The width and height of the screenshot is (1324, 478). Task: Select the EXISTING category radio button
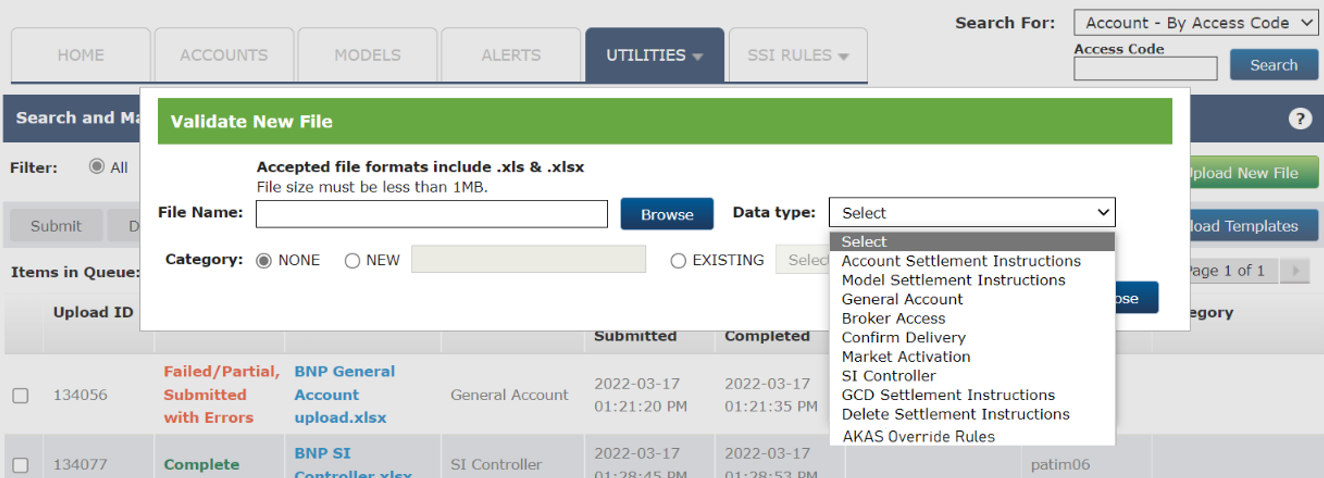pos(679,260)
